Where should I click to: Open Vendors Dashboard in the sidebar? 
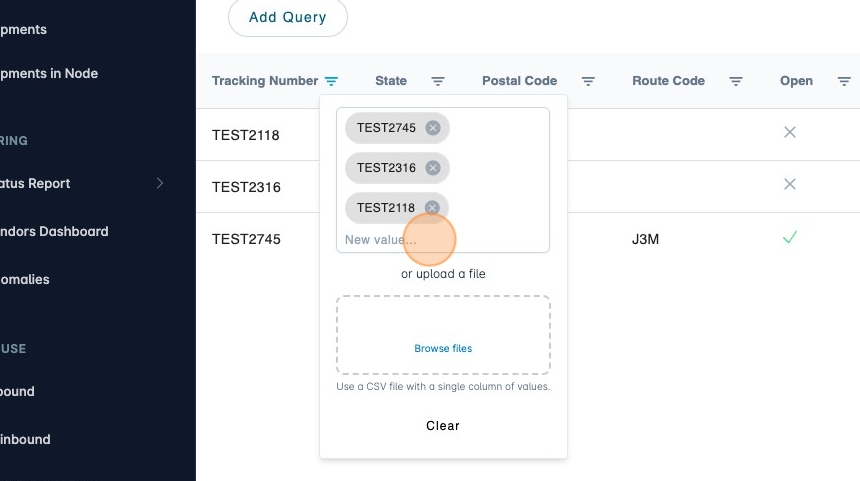pos(54,231)
